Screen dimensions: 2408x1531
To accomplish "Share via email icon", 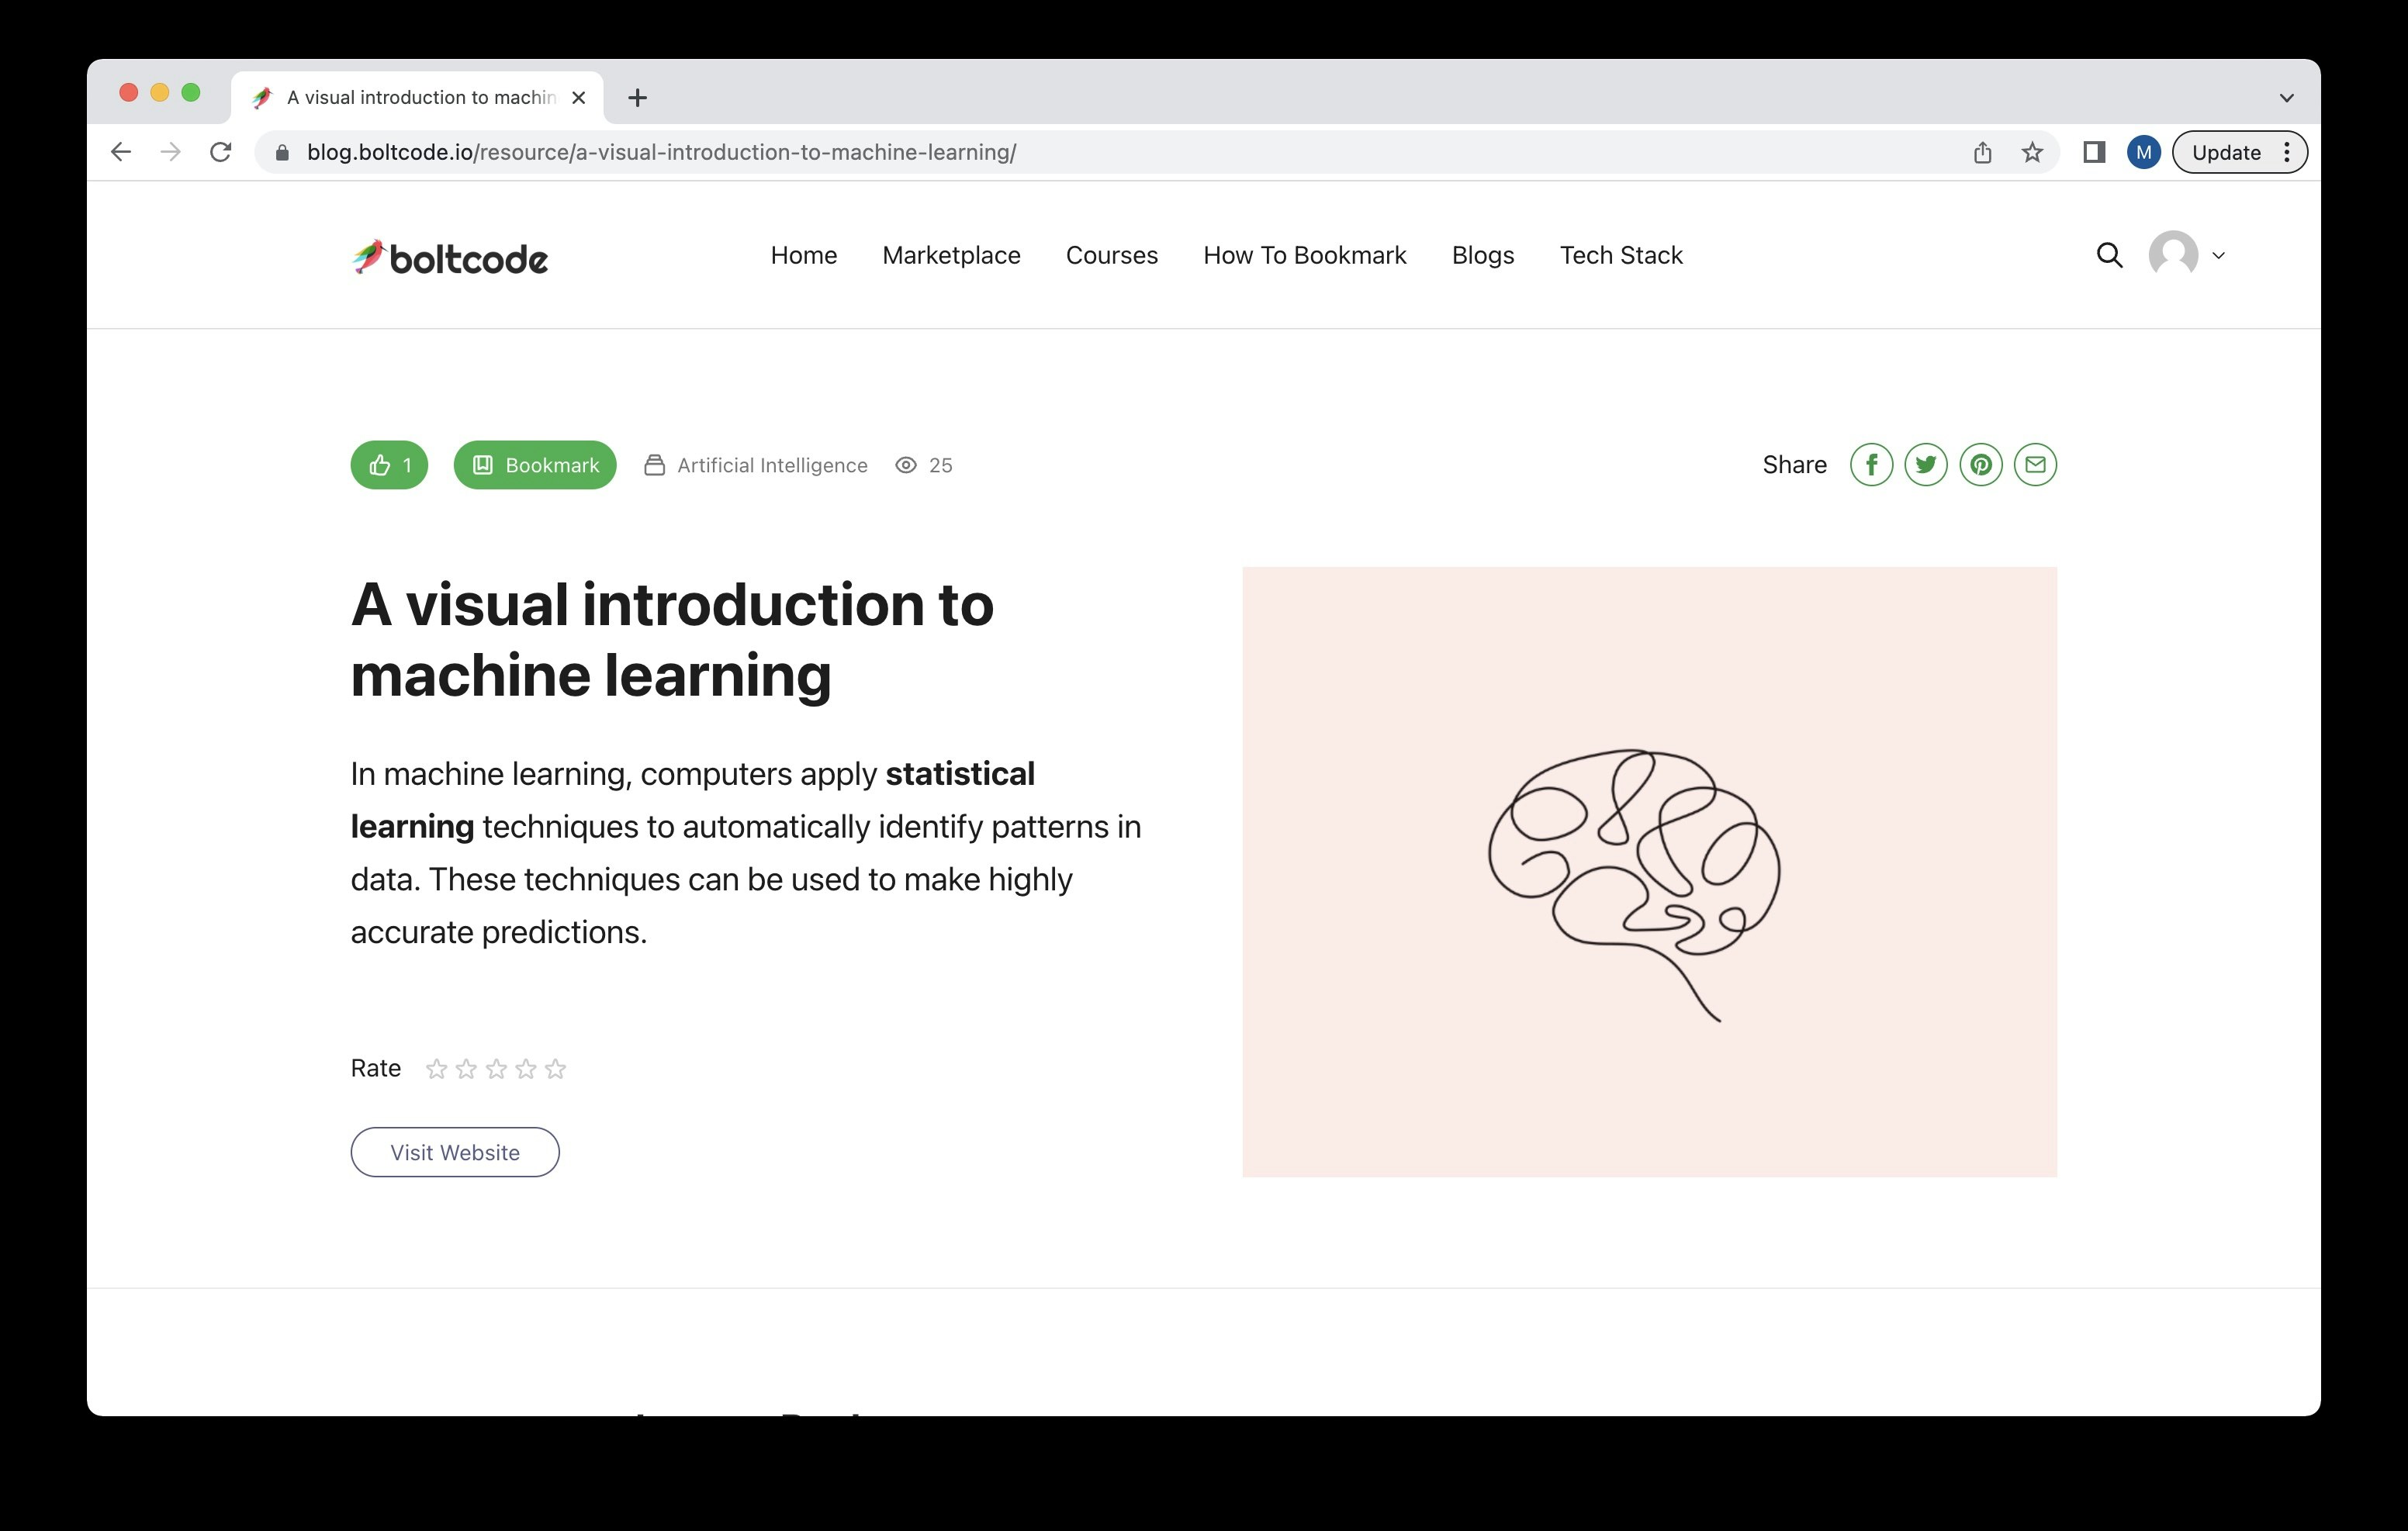I will click(x=2035, y=465).
